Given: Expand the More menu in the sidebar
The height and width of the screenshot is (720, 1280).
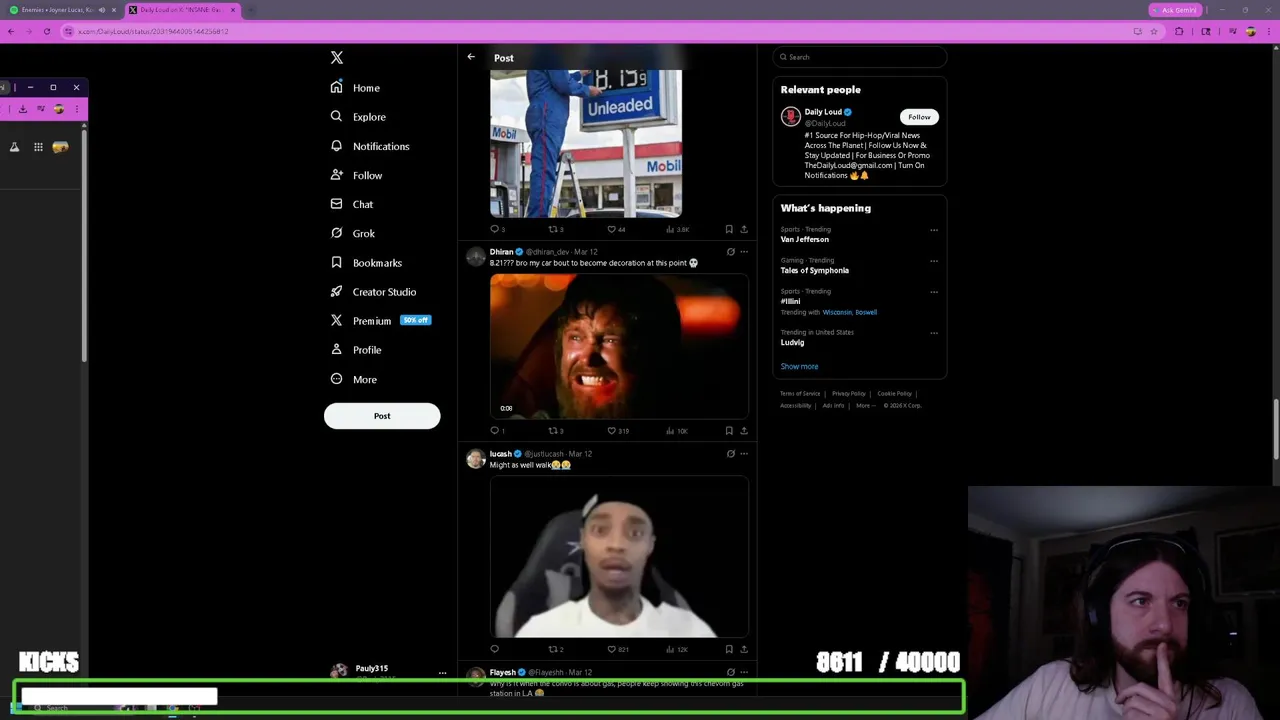Looking at the screenshot, I should coord(354,379).
